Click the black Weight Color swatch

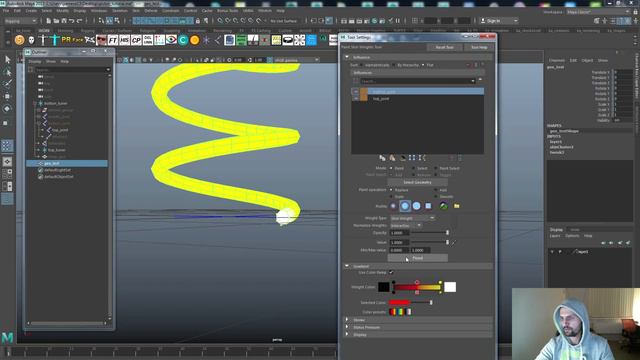pyautogui.click(x=384, y=287)
